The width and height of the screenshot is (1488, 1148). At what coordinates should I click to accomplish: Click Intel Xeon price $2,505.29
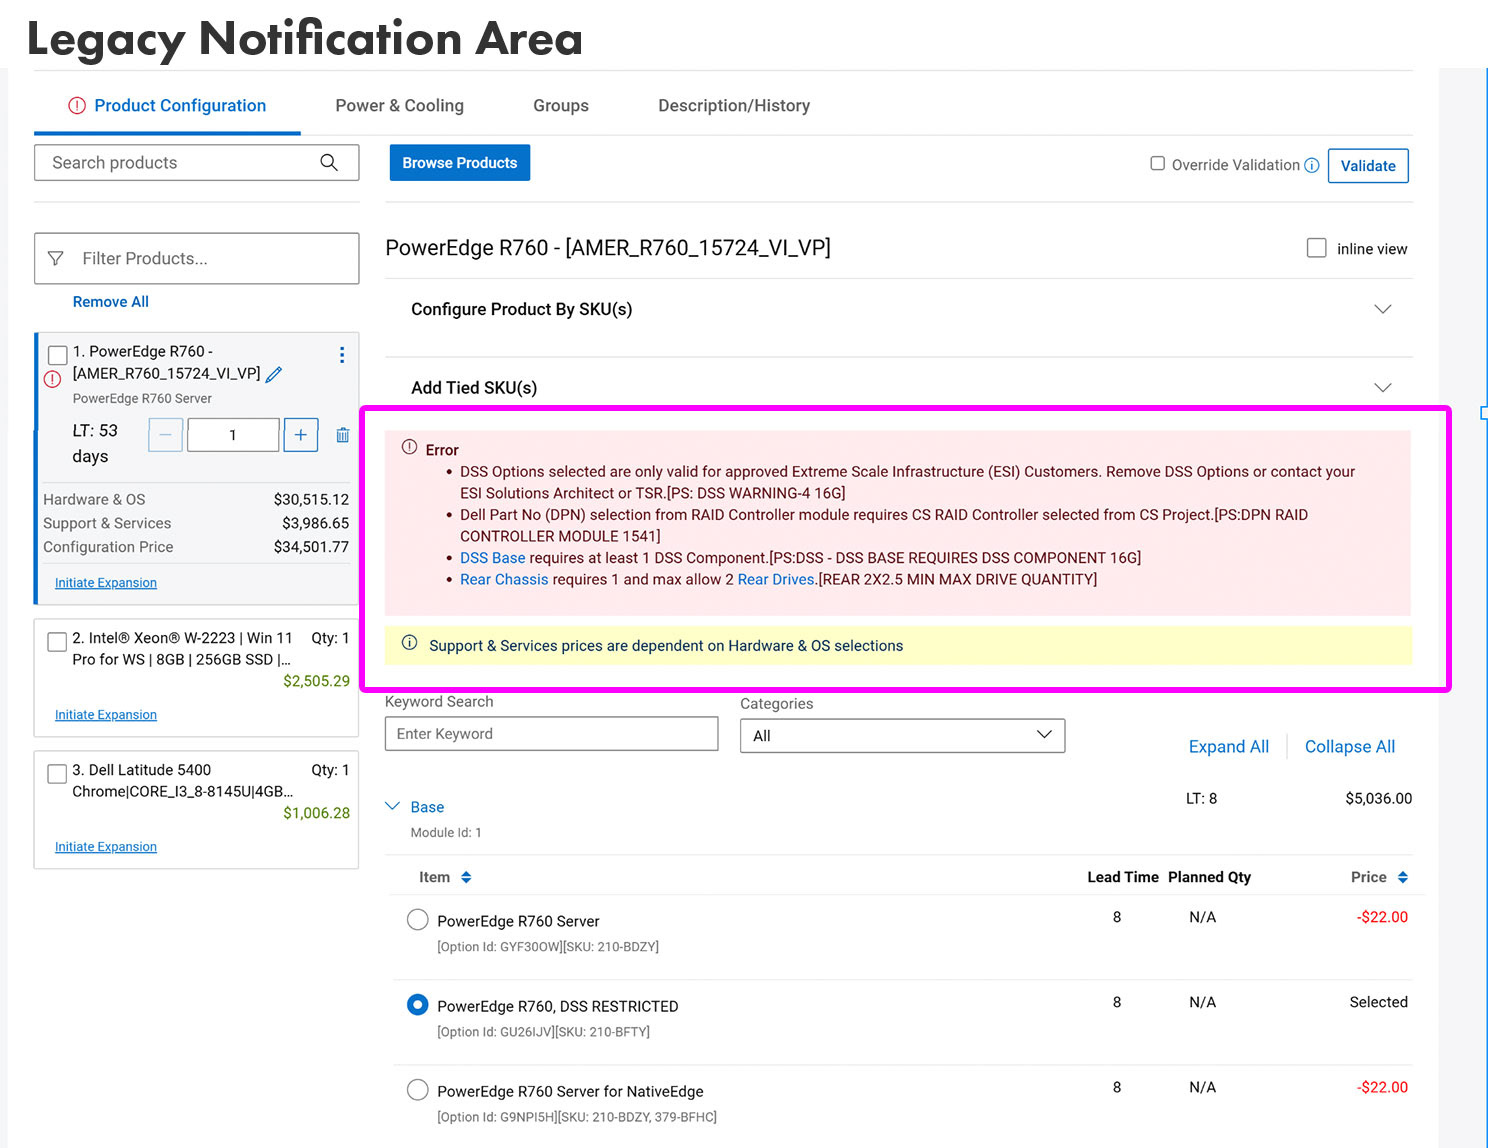coord(316,681)
